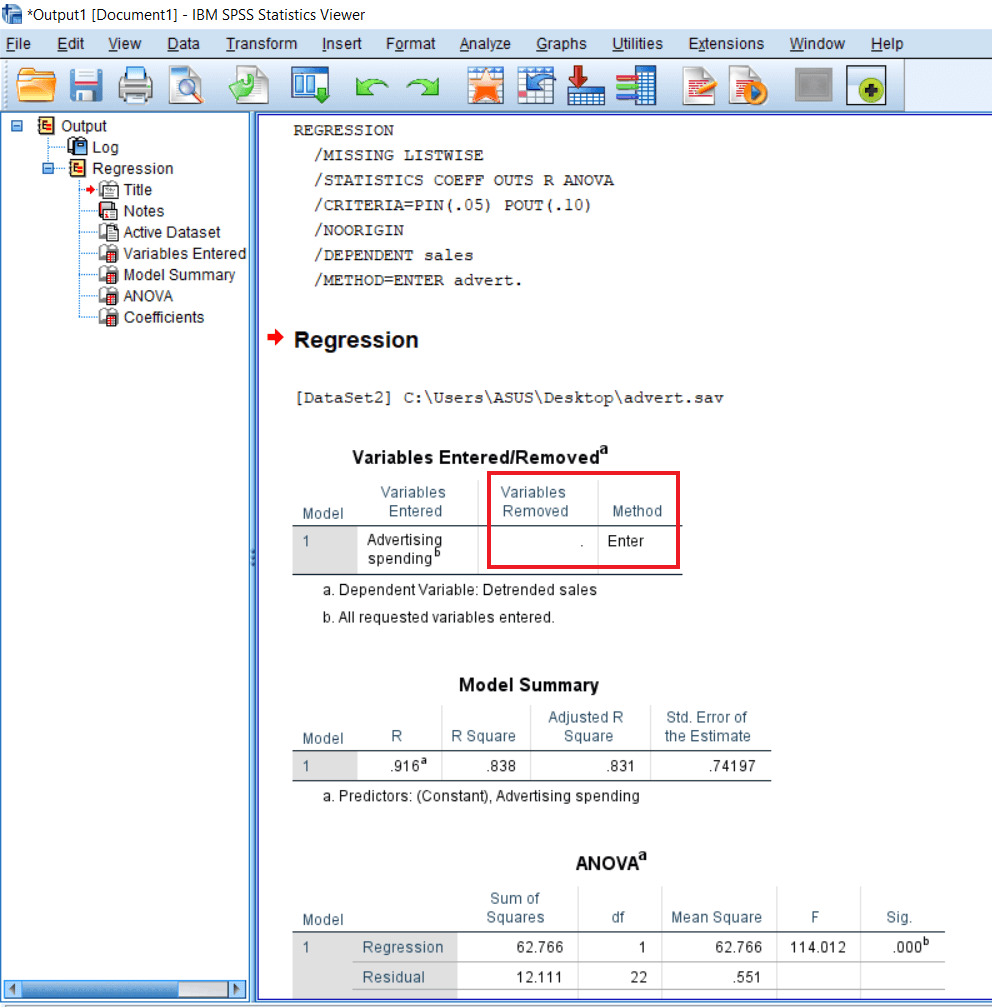The width and height of the screenshot is (992, 1007).
Task: Open the Graphs menu
Action: [561, 44]
